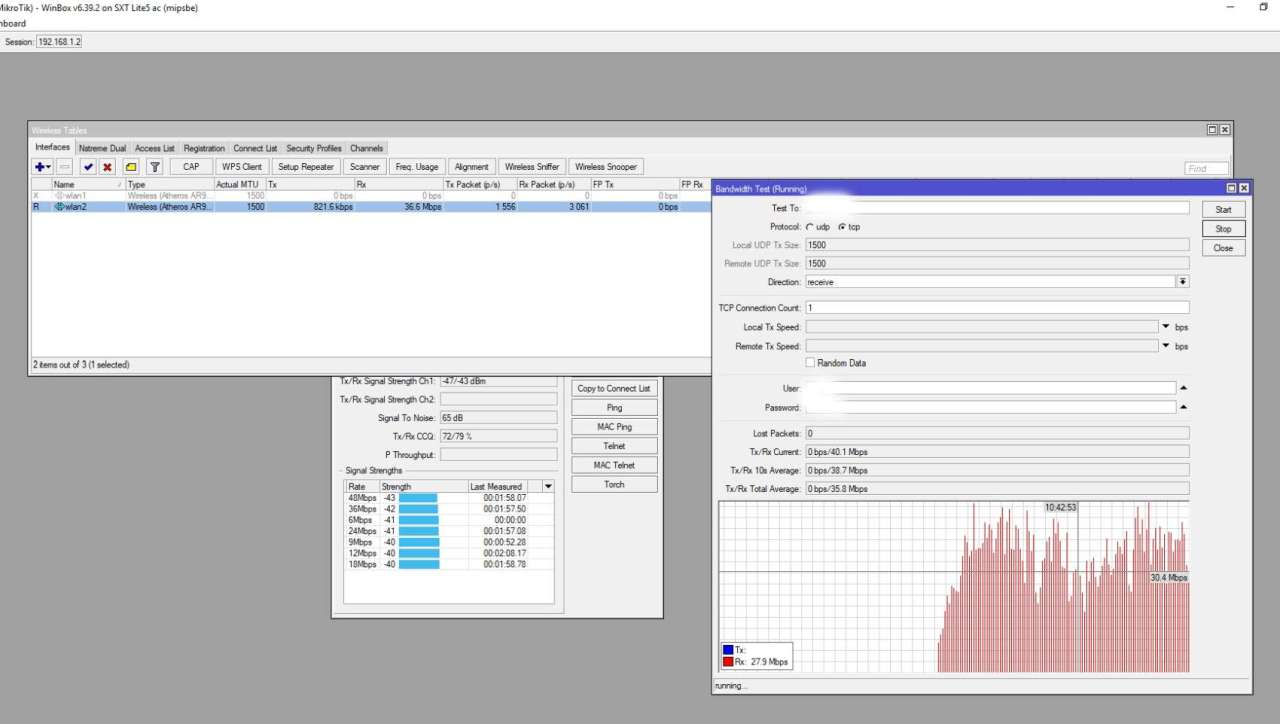Expand the Local Tx Speed arrow
The image size is (1280, 724).
(1166, 327)
